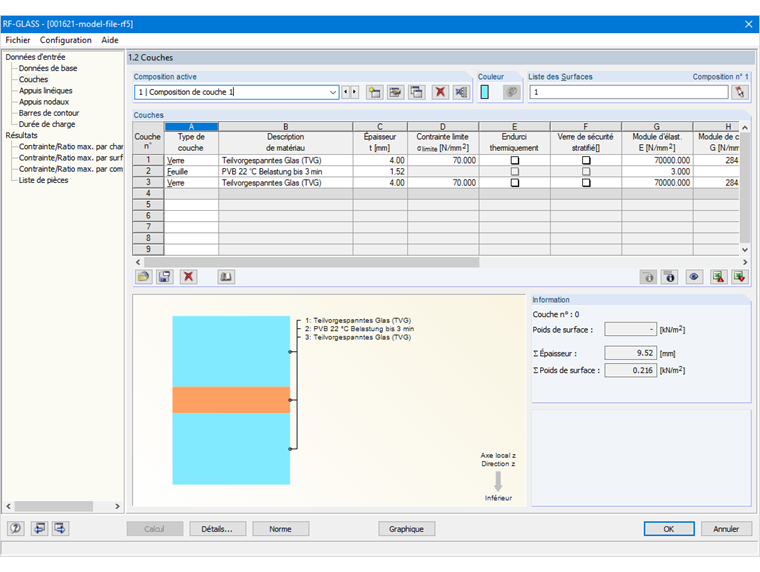Create a new layer composition

tap(374, 92)
